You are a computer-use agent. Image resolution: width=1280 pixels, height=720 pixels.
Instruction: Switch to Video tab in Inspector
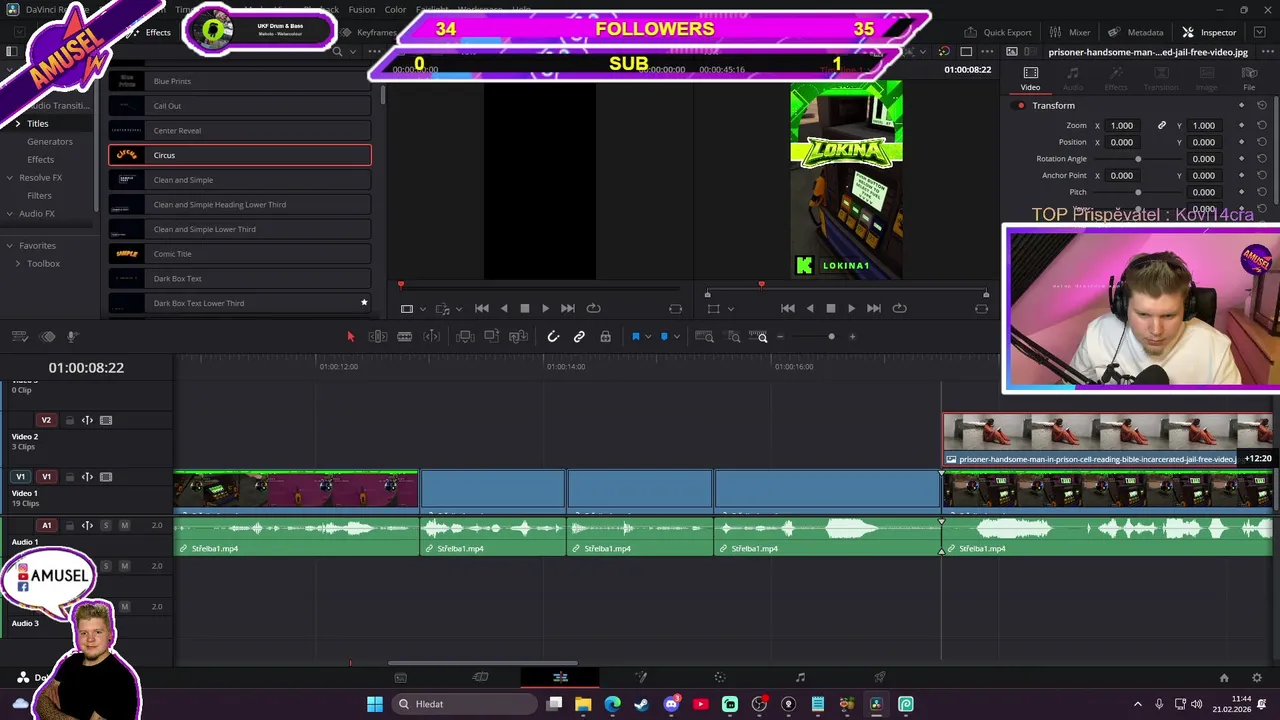pyautogui.click(x=1030, y=79)
